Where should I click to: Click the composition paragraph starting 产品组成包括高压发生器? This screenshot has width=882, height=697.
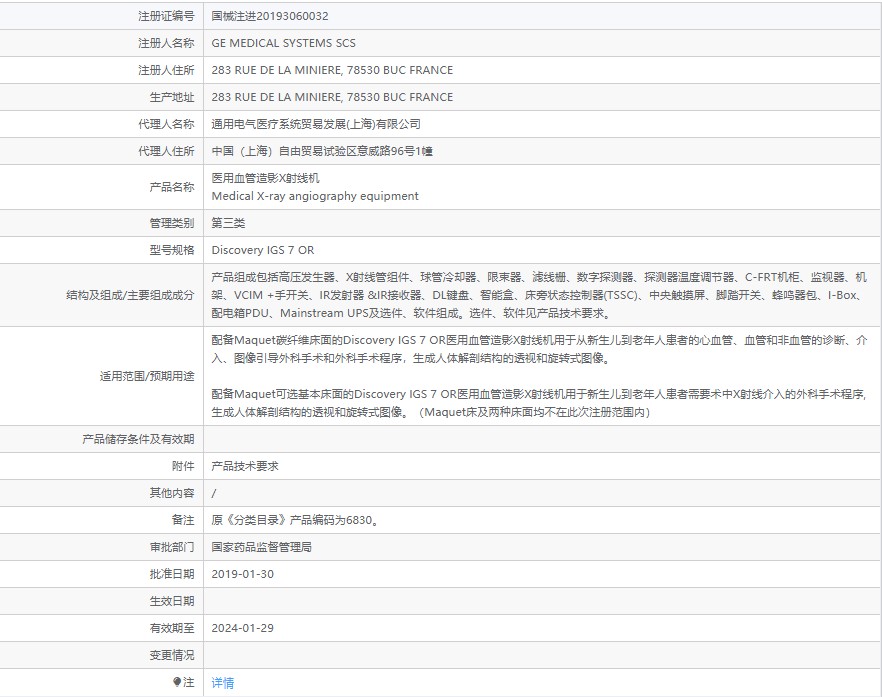click(x=539, y=295)
